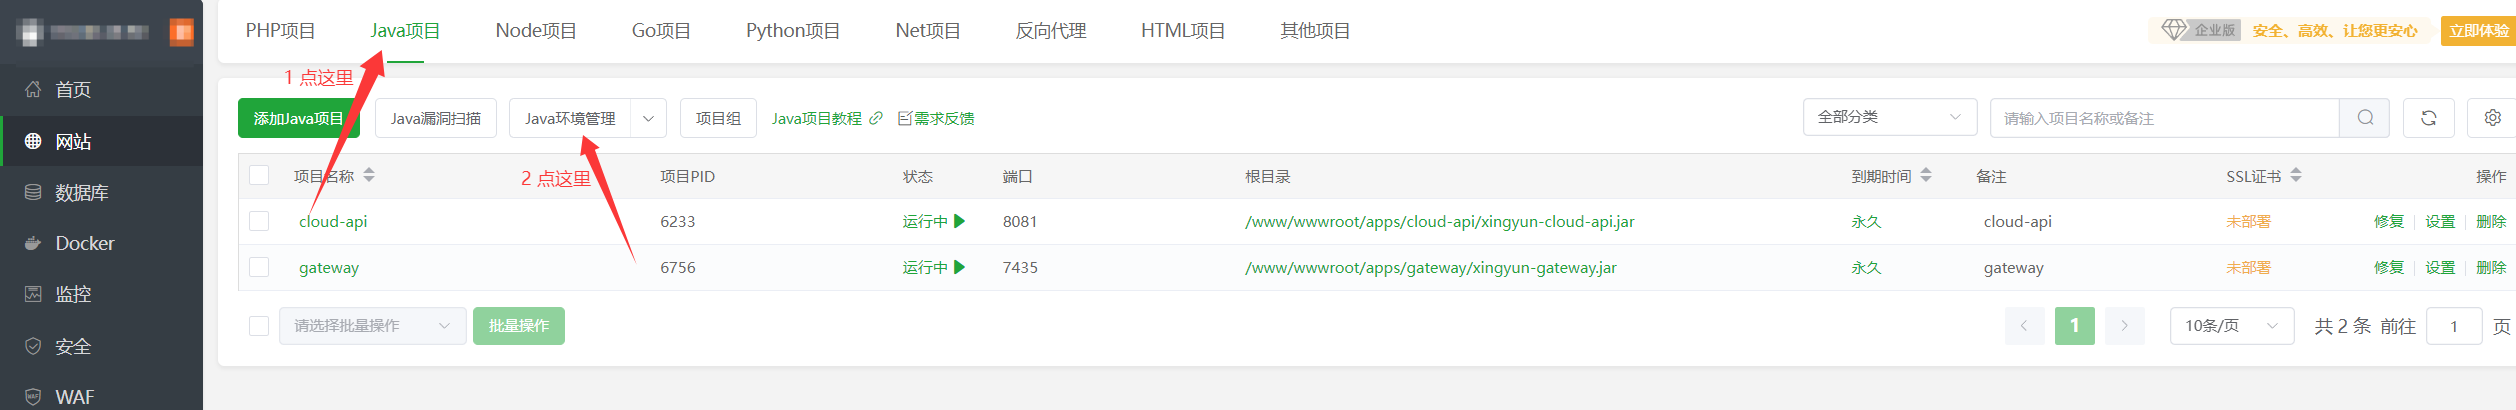Click the 添加Java项目 button
2516x410 pixels.
298,118
